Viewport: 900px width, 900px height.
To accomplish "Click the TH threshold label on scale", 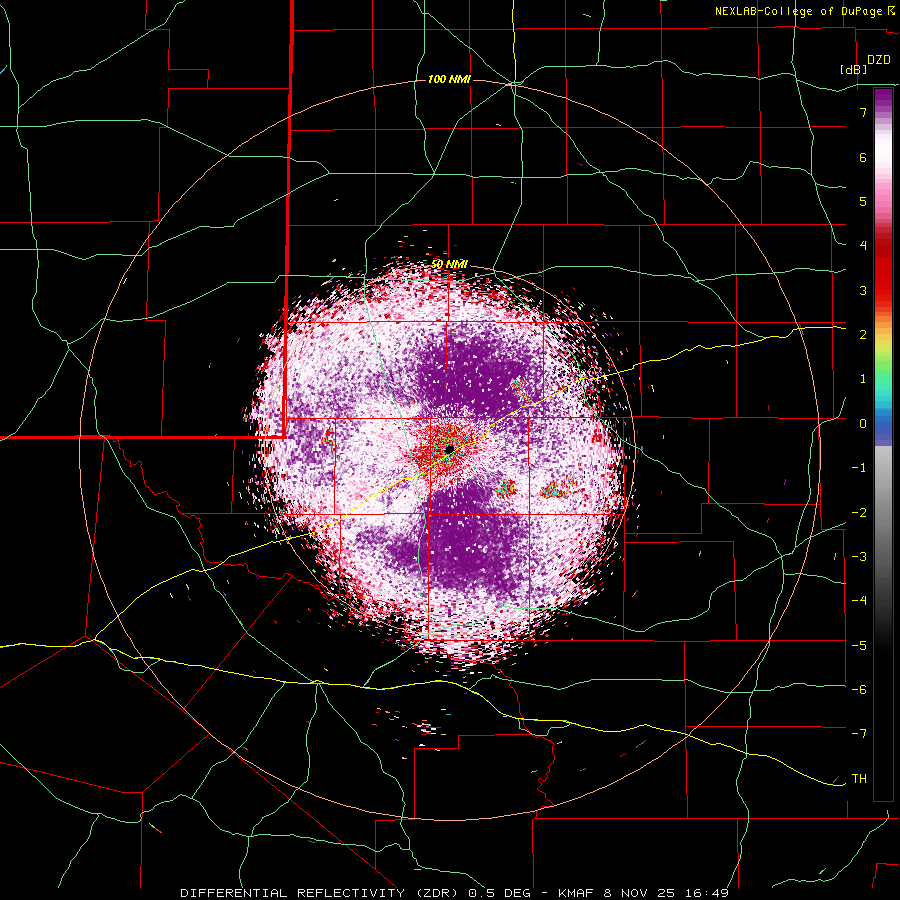I will click(859, 779).
